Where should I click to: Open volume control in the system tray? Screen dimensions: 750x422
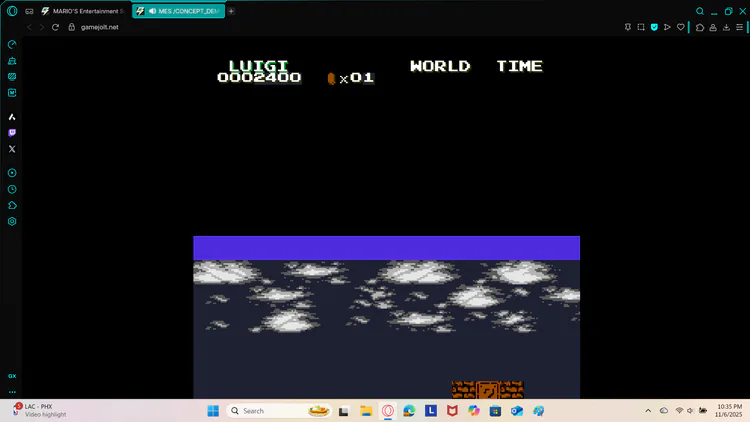(690, 411)
